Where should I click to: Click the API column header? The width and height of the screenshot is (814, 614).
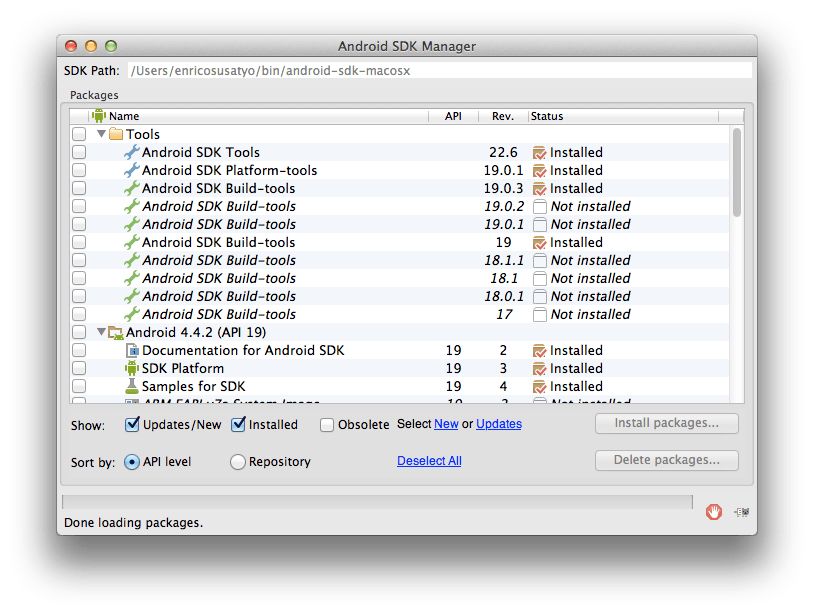[453, 116]
